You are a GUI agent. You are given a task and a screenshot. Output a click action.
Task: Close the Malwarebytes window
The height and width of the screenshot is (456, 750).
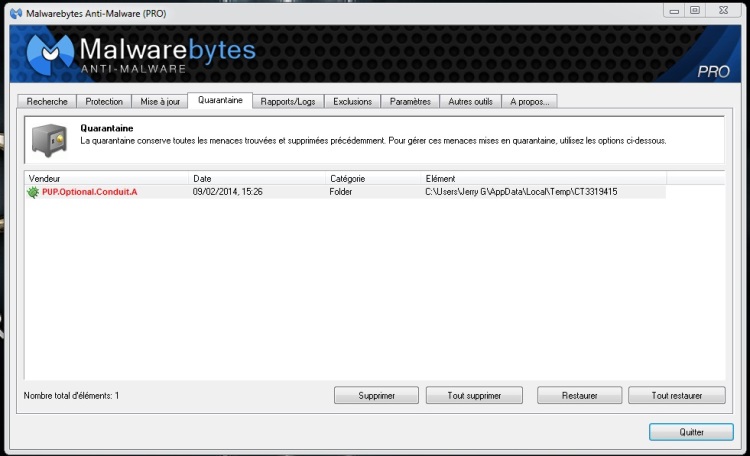pos(723,11)
